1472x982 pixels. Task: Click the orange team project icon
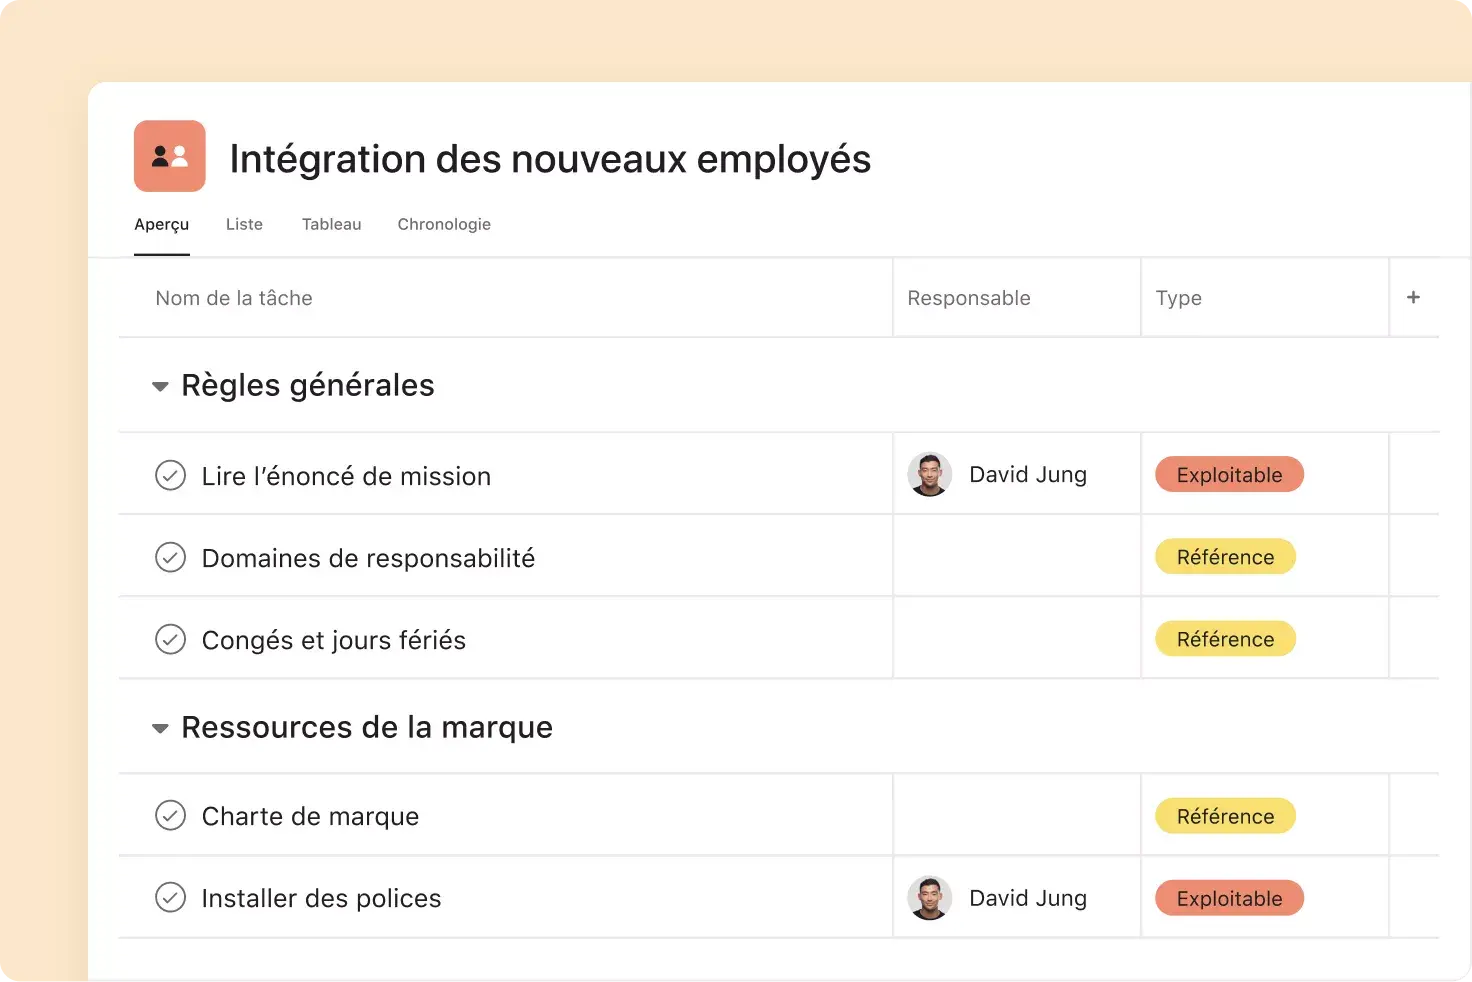click(169, 156)
